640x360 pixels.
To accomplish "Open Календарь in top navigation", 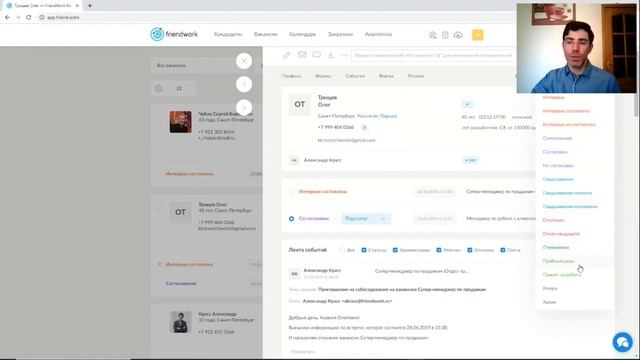I will 302,34.
